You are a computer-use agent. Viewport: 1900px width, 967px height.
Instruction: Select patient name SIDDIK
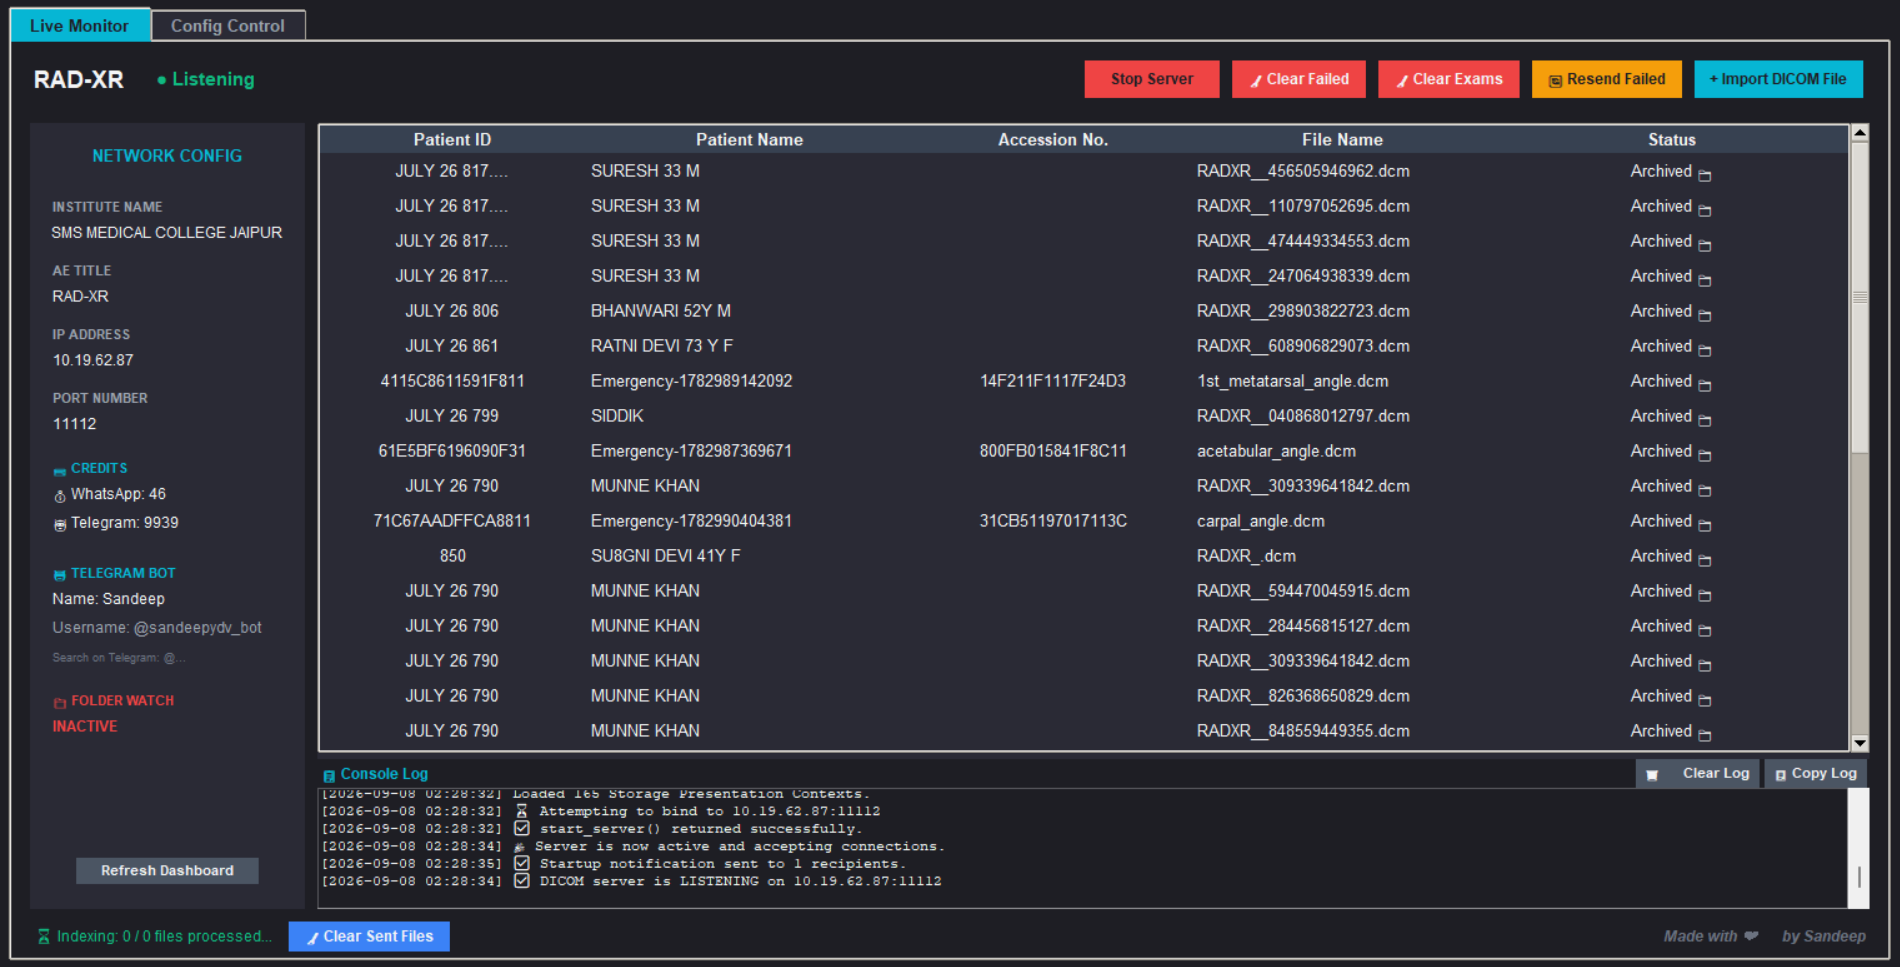pos(617,416)
